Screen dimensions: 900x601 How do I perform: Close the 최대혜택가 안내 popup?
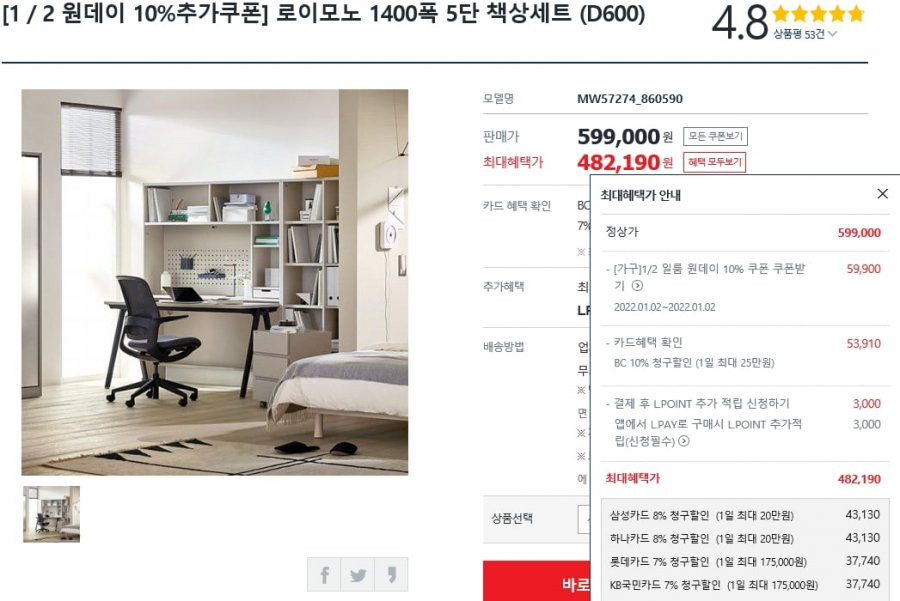tap(882, 194)
